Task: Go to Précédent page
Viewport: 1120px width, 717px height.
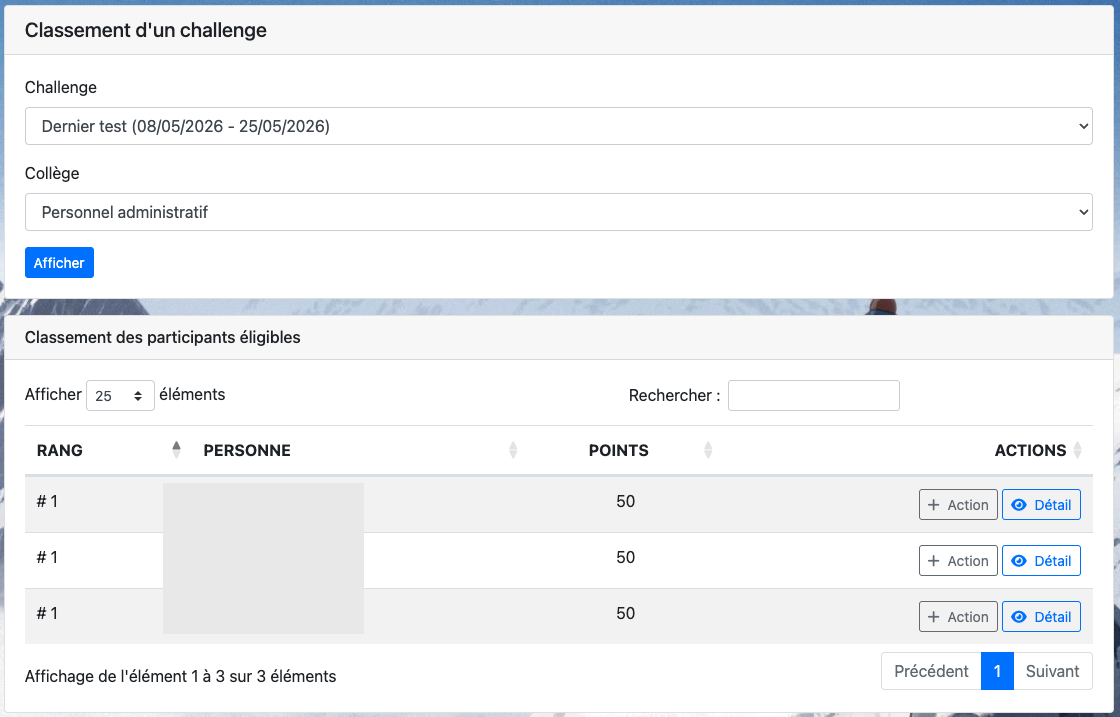Action: pyautogui.click(x=931, y=671)
